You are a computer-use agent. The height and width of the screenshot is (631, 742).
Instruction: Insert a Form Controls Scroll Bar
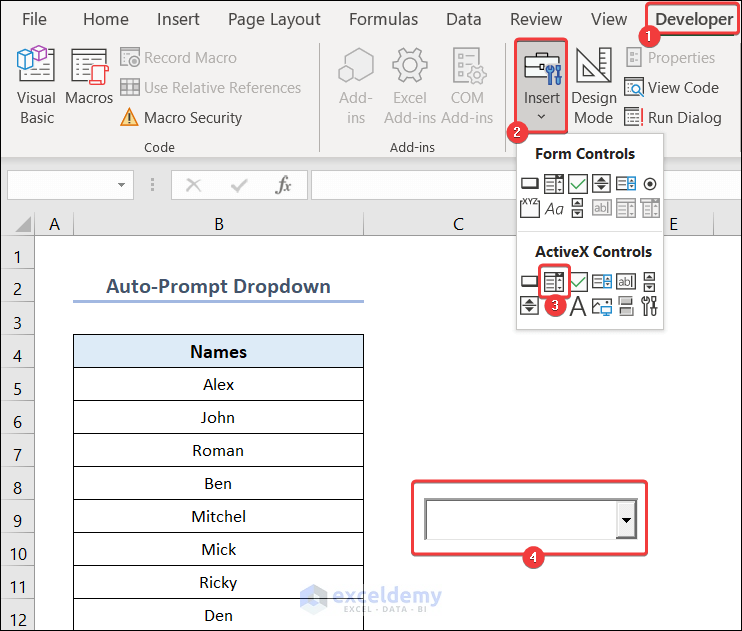click(x=577, y=208)
